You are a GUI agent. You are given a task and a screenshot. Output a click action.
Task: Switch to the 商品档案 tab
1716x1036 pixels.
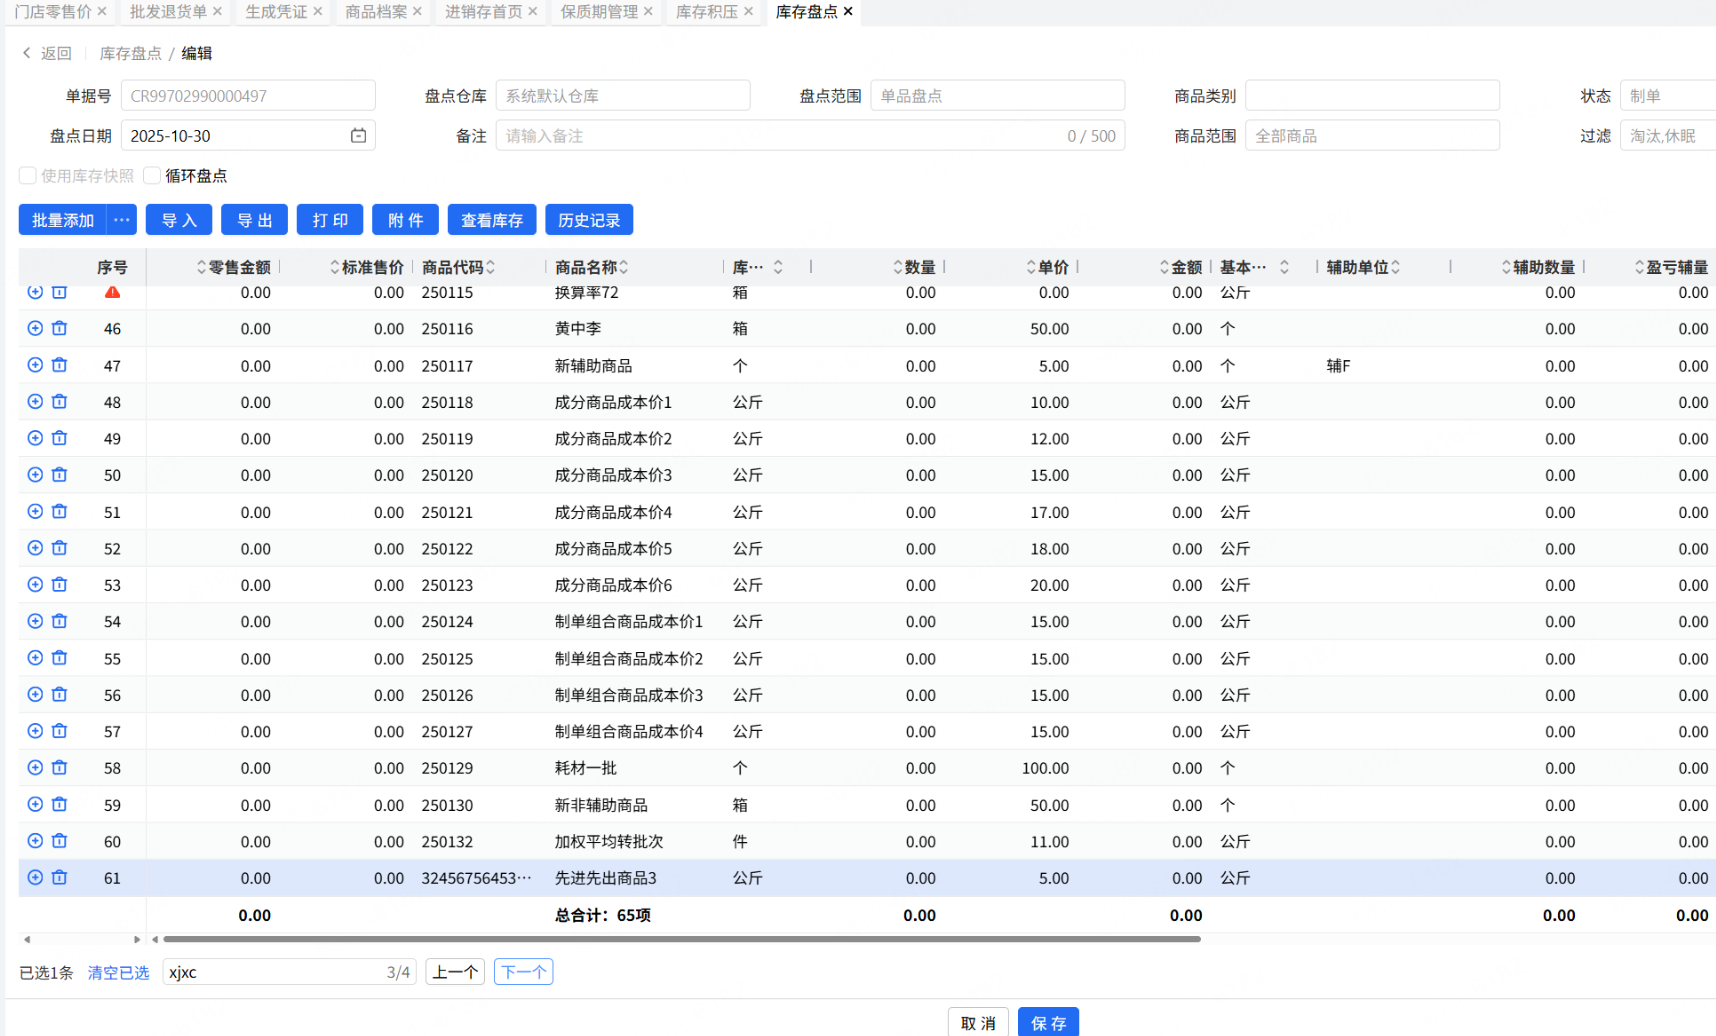point(376,11)
